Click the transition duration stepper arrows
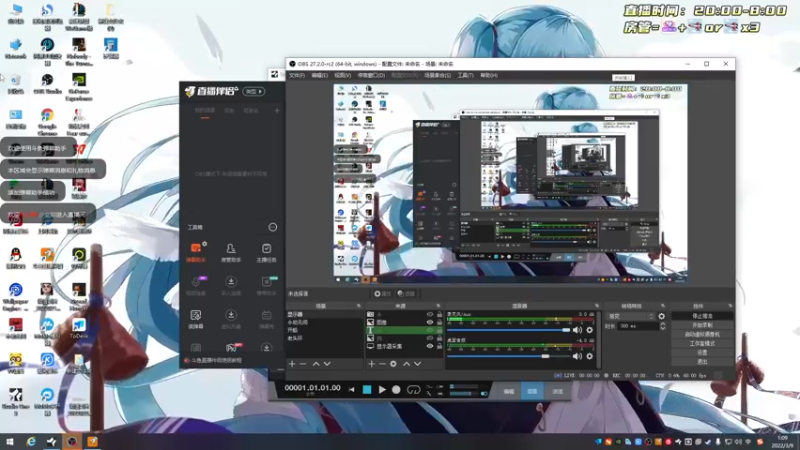This screenshot has height=450, width=800. [663, 326]
